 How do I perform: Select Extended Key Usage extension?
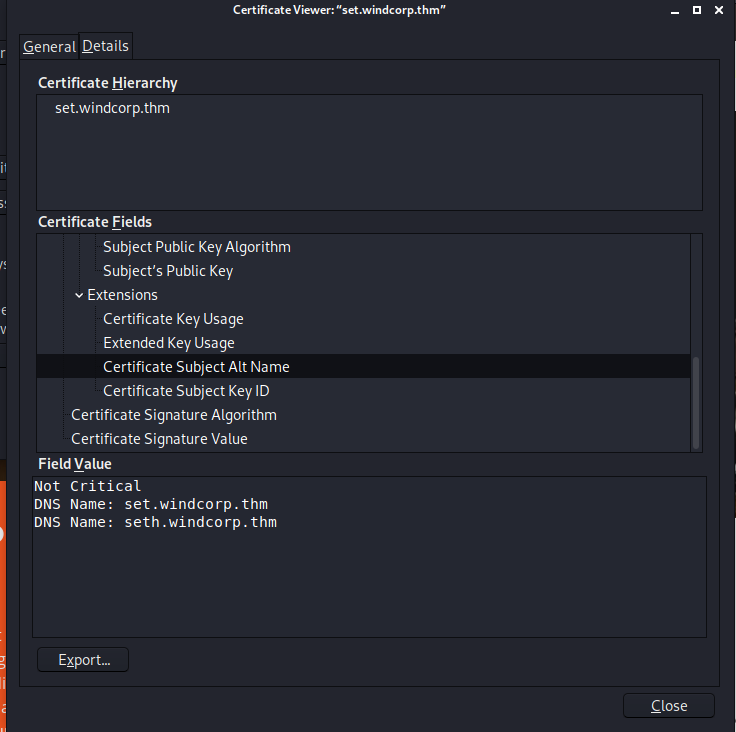168,343
